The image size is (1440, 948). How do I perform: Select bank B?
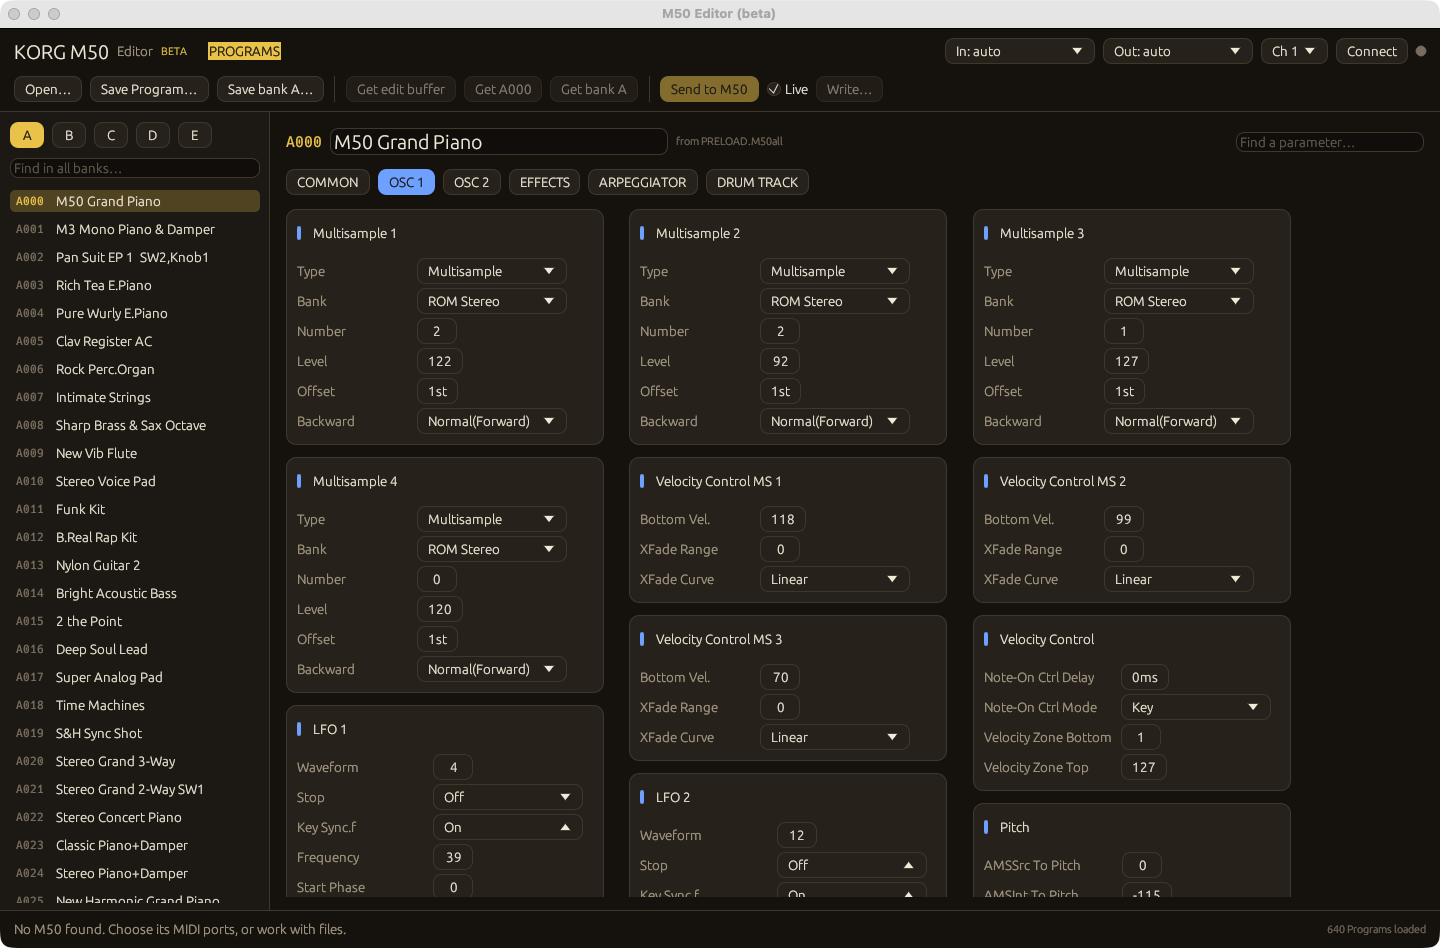[69, 135]
